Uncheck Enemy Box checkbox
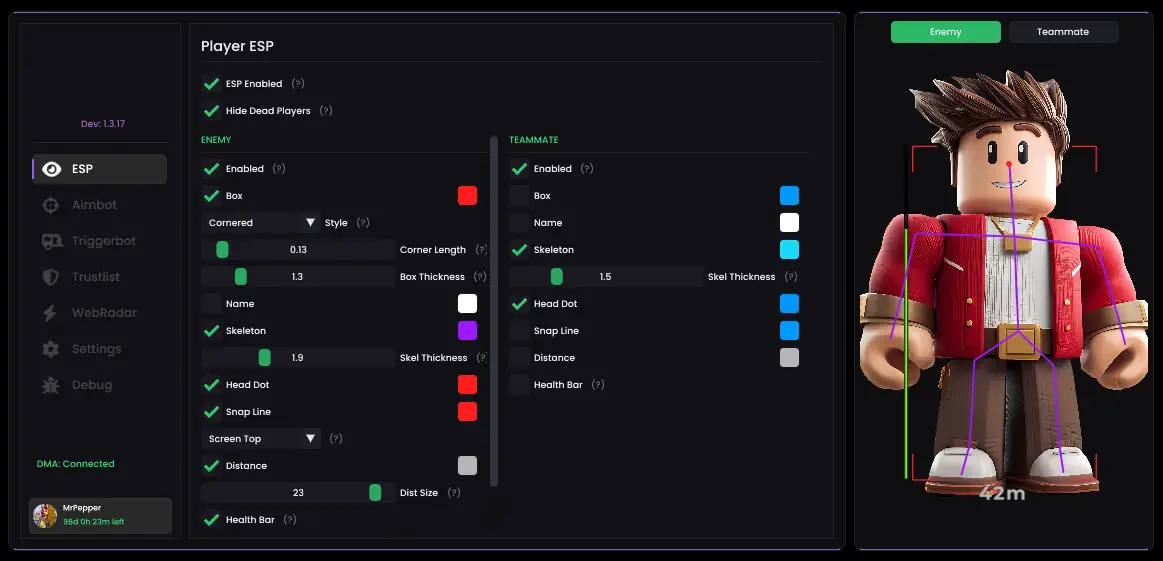The image size is (1163, 561). [x=211, y=196]
